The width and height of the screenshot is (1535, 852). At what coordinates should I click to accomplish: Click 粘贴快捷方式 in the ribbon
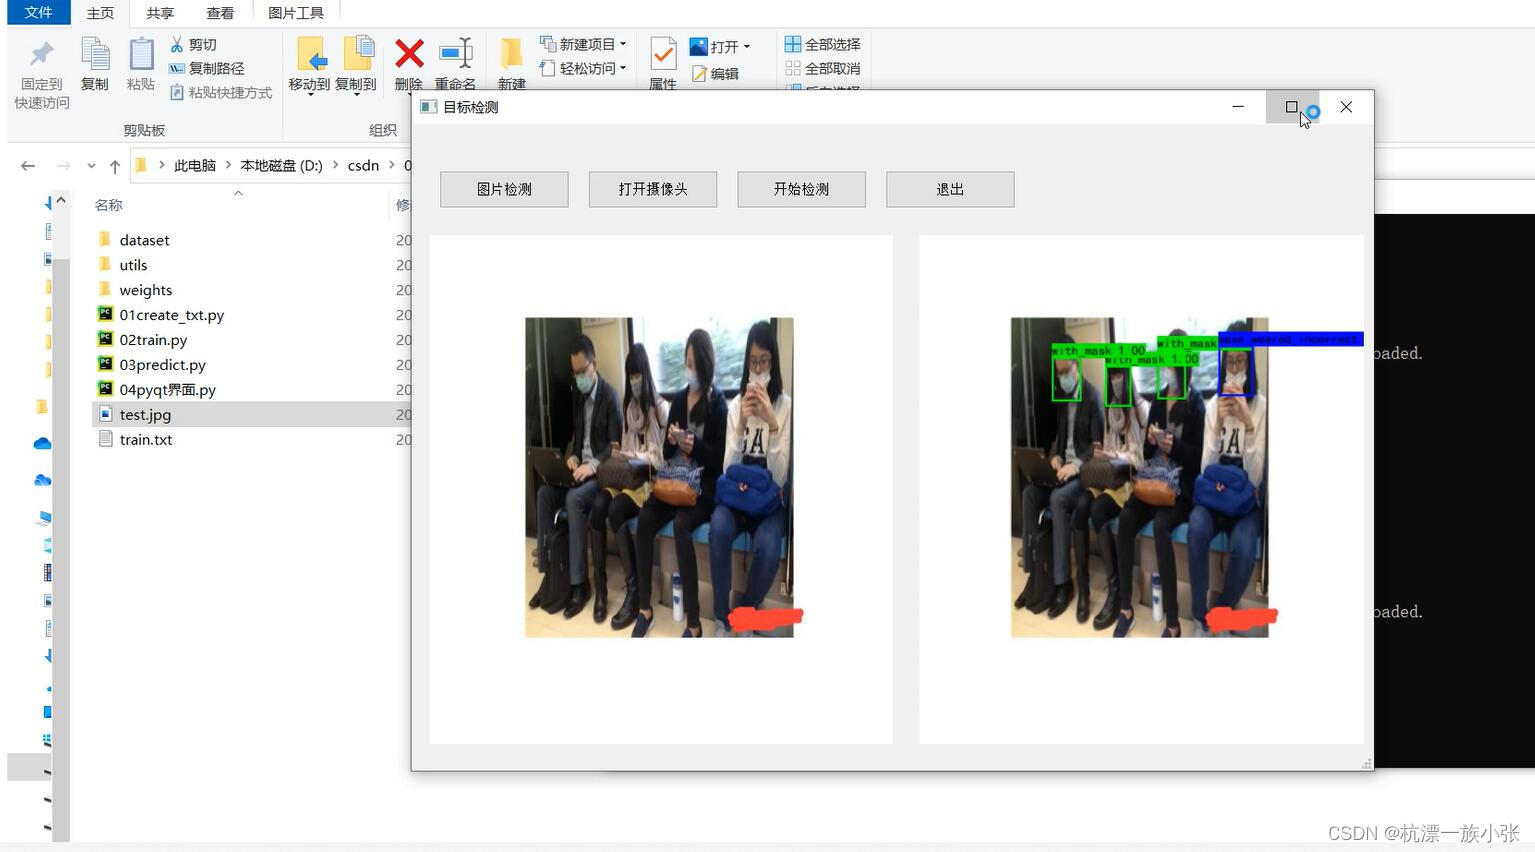tap(220, 92)
